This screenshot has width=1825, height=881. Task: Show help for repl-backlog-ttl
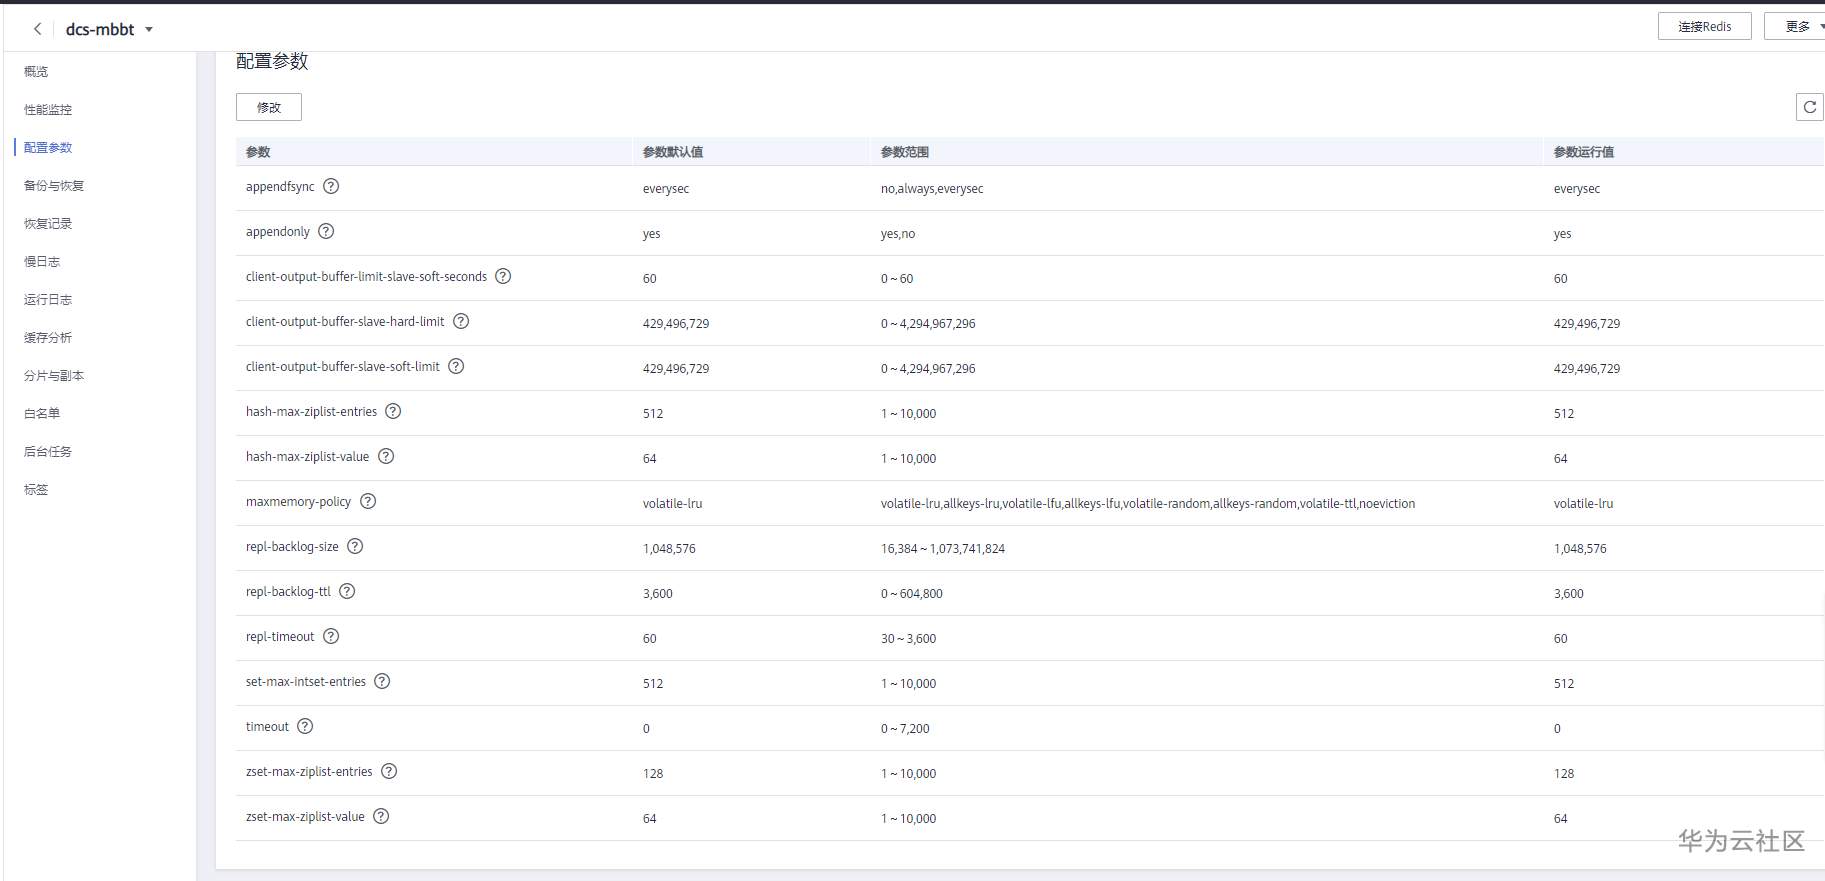coord(347,591)
